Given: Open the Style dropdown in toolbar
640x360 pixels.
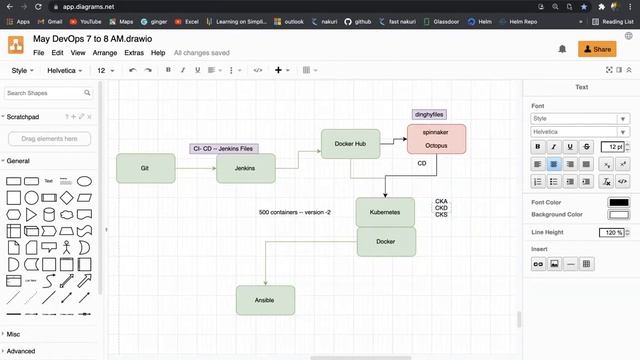Looking at the screenshot, I should 22,70.
